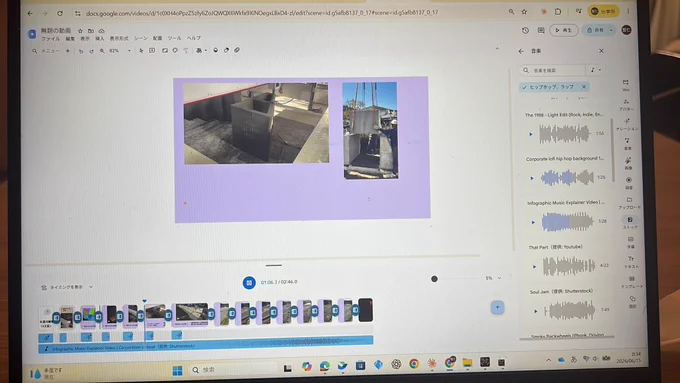The image size is (680, 383).
Task: Click the Windows taskbar search box
Action: 233,370
